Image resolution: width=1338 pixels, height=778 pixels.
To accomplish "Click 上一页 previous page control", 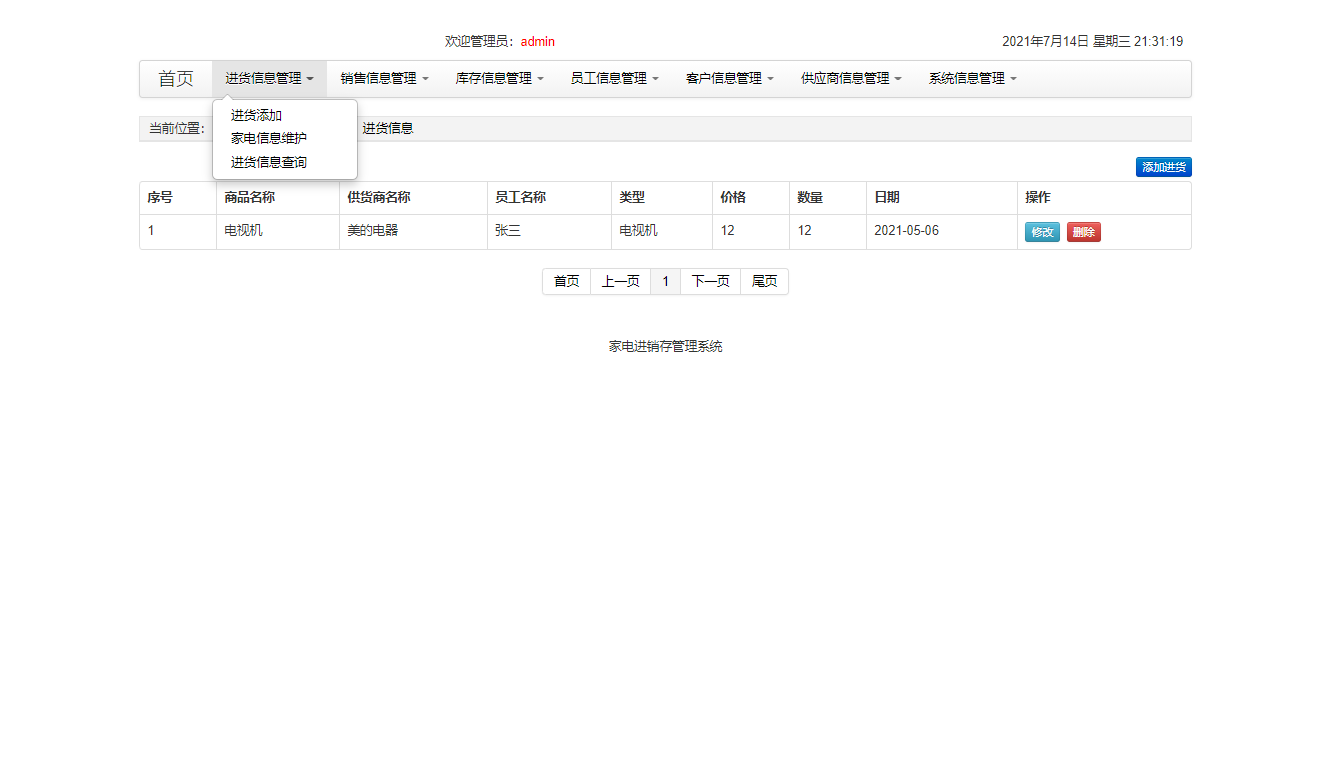I will pyautogui.click(x=620, y=281).
